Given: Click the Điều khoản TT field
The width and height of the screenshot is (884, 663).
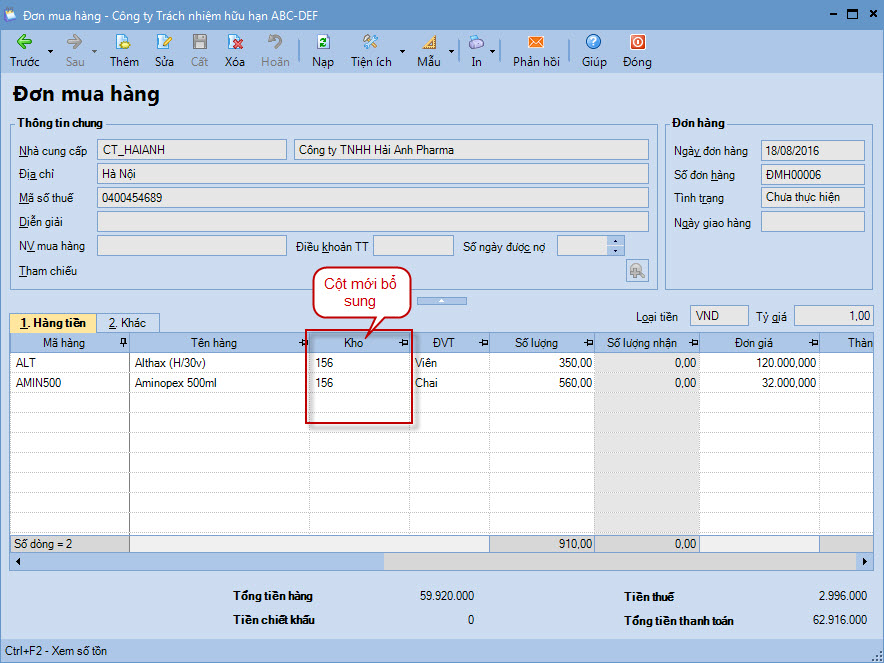Looking at the screenshot, I should 413,246.
